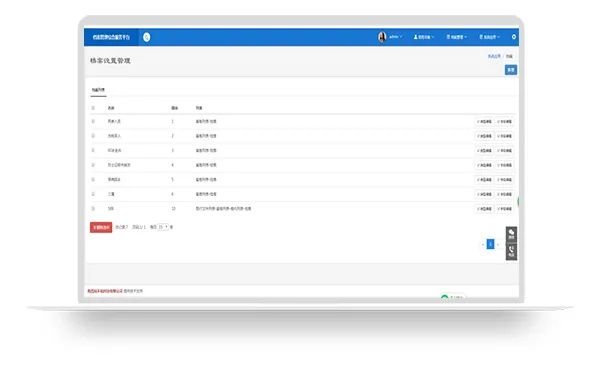Click the gear icon in the blue header's right corner

[514, 37]
